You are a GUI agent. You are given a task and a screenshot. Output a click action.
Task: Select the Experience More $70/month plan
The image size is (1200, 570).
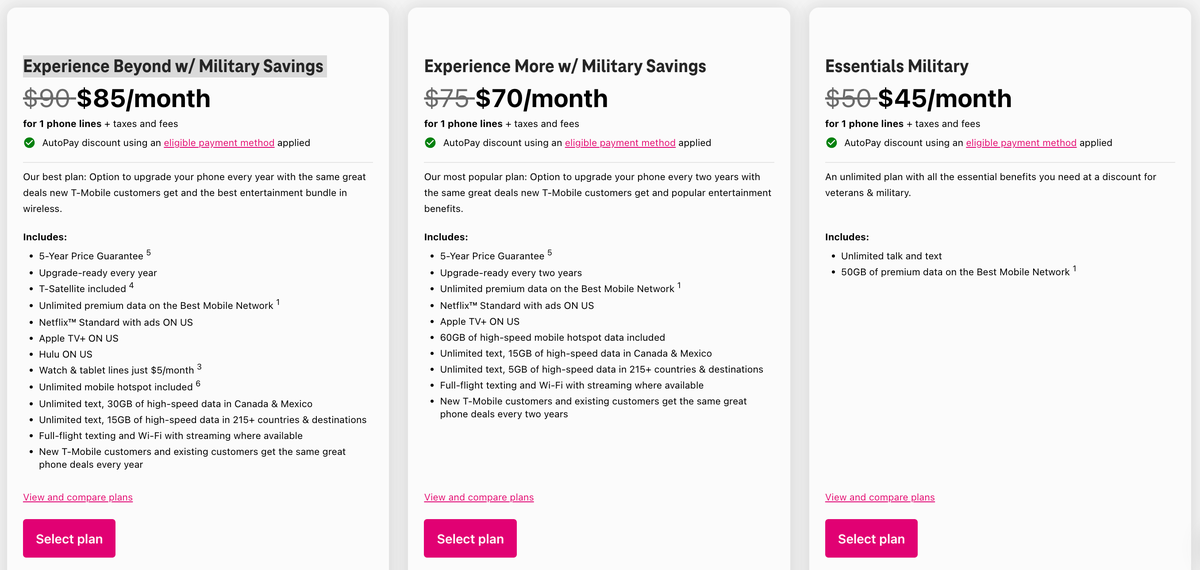(x=470, y=539)
